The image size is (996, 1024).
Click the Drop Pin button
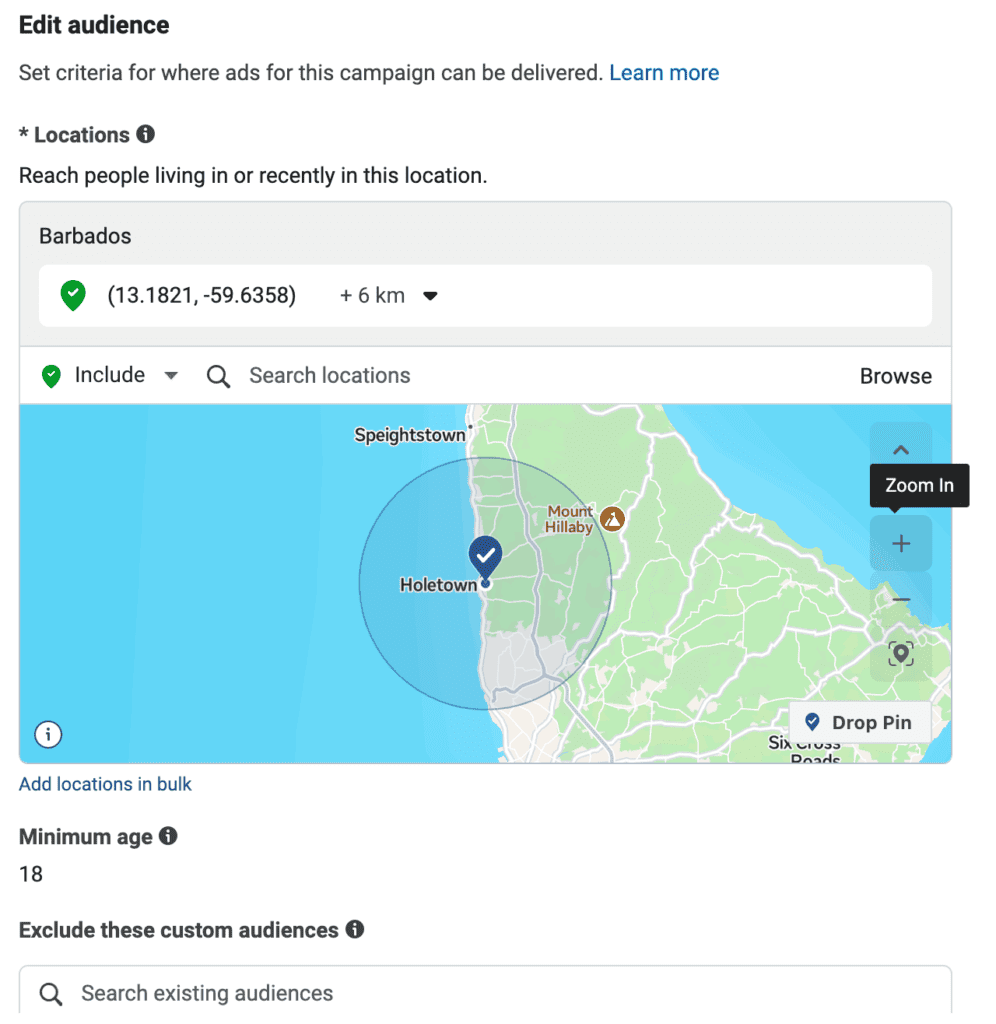click(x=860, y=722)
